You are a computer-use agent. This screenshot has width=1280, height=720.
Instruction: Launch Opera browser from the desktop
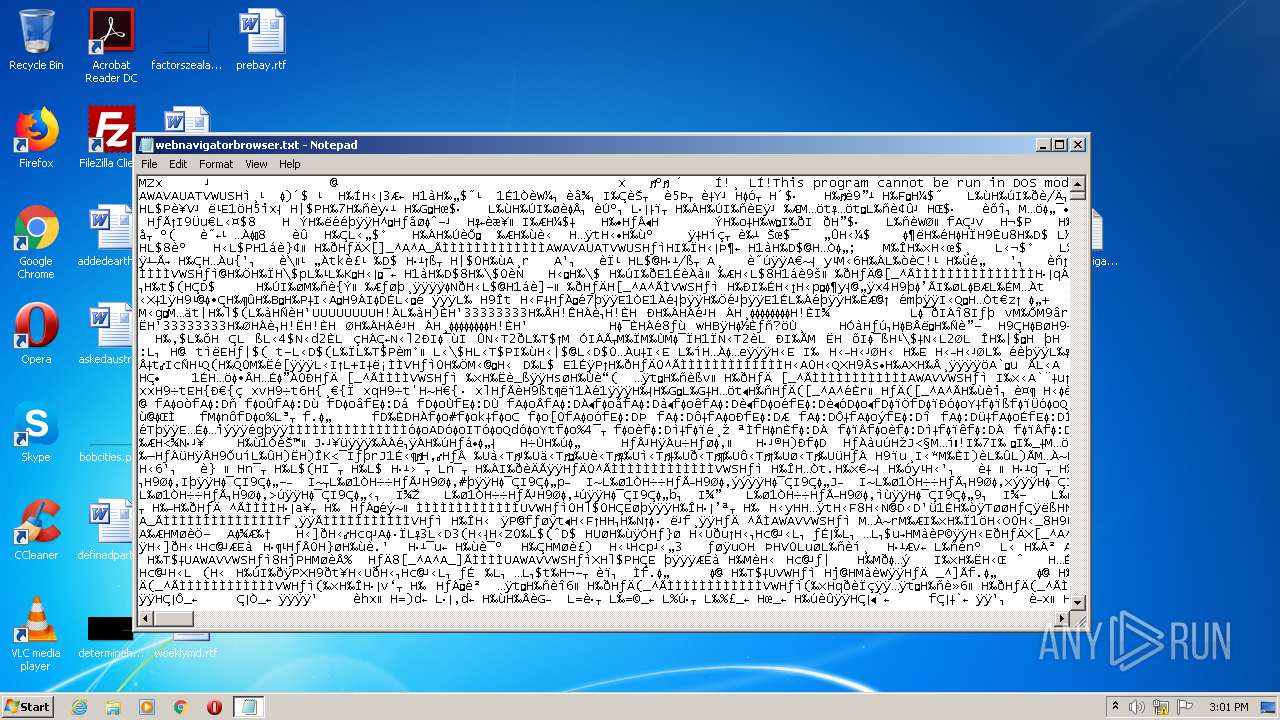(x=36, y=335)
